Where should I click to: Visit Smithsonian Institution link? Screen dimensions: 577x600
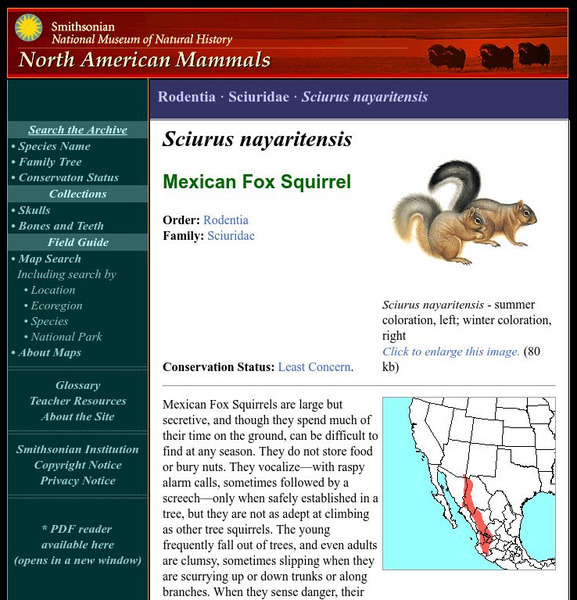pos(78,449)
